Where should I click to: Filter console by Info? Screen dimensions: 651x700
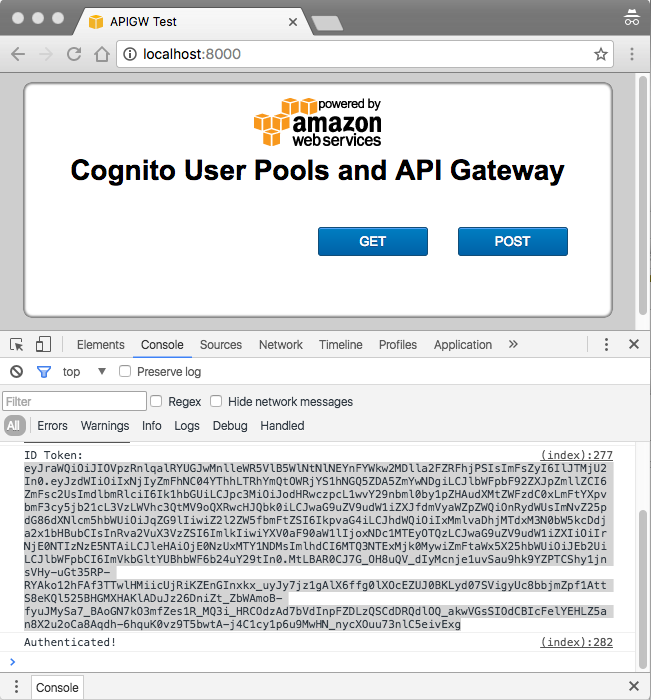tap(152, 425)
